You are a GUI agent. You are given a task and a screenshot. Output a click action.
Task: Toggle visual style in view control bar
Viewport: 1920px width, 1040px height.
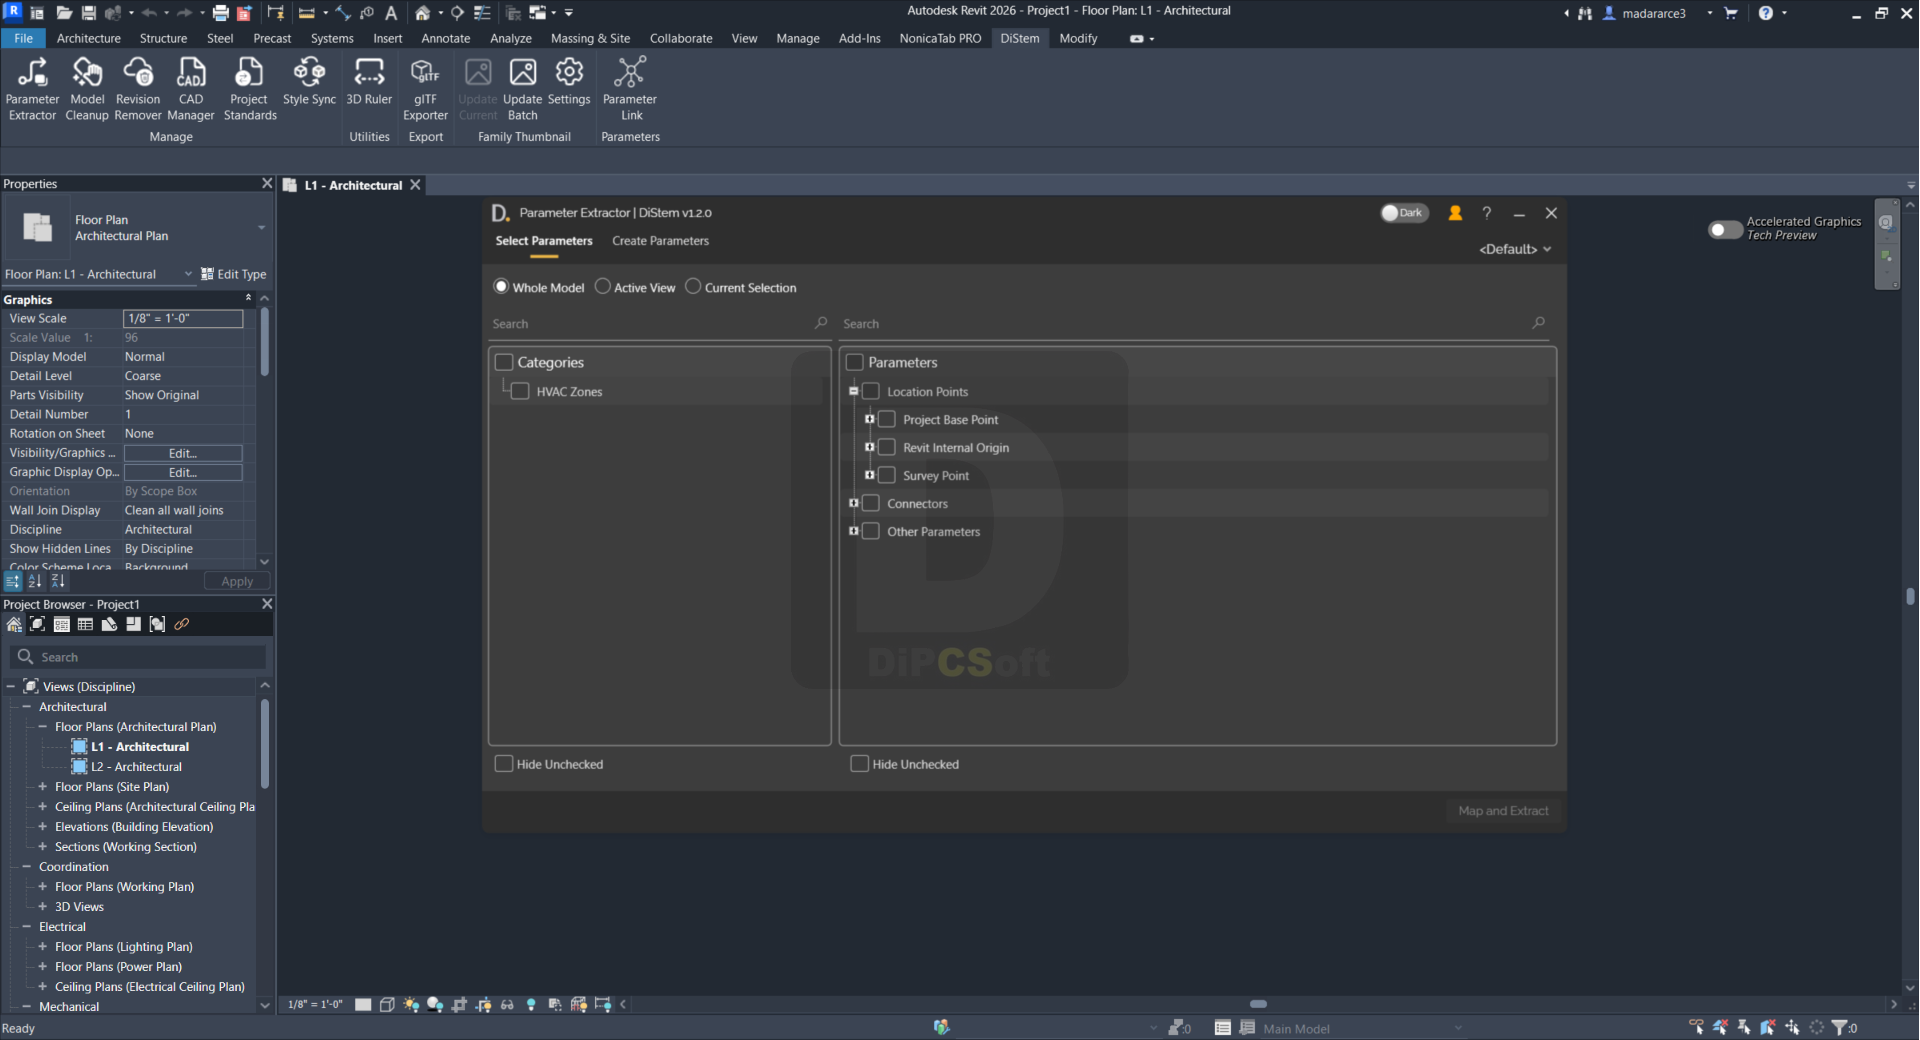[x=387, y=1004]
